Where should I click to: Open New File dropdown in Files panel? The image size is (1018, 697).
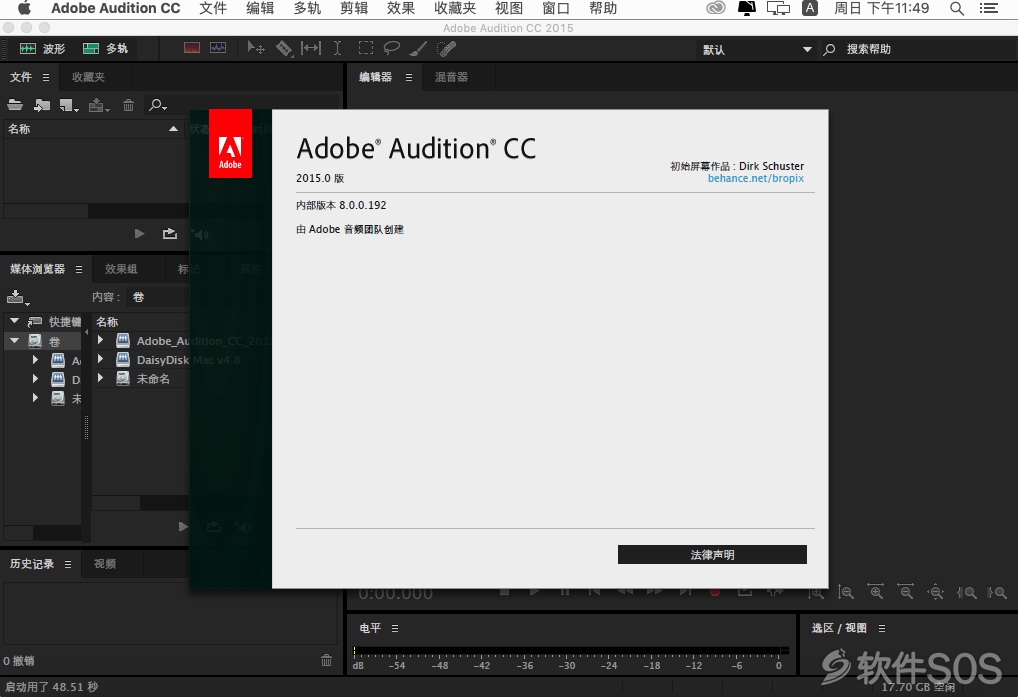69,104
